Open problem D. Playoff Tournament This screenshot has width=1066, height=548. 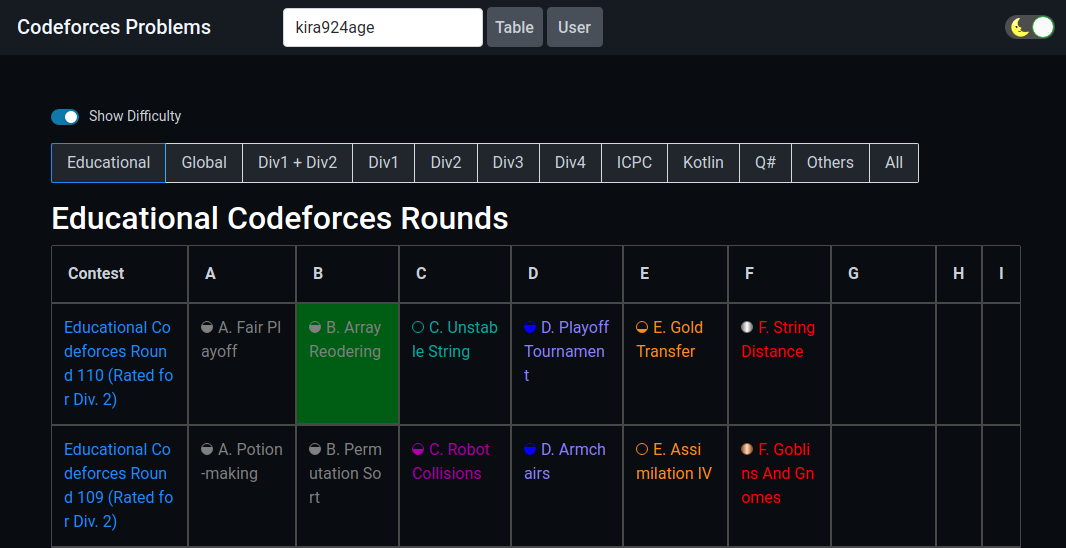pos(566,352)
